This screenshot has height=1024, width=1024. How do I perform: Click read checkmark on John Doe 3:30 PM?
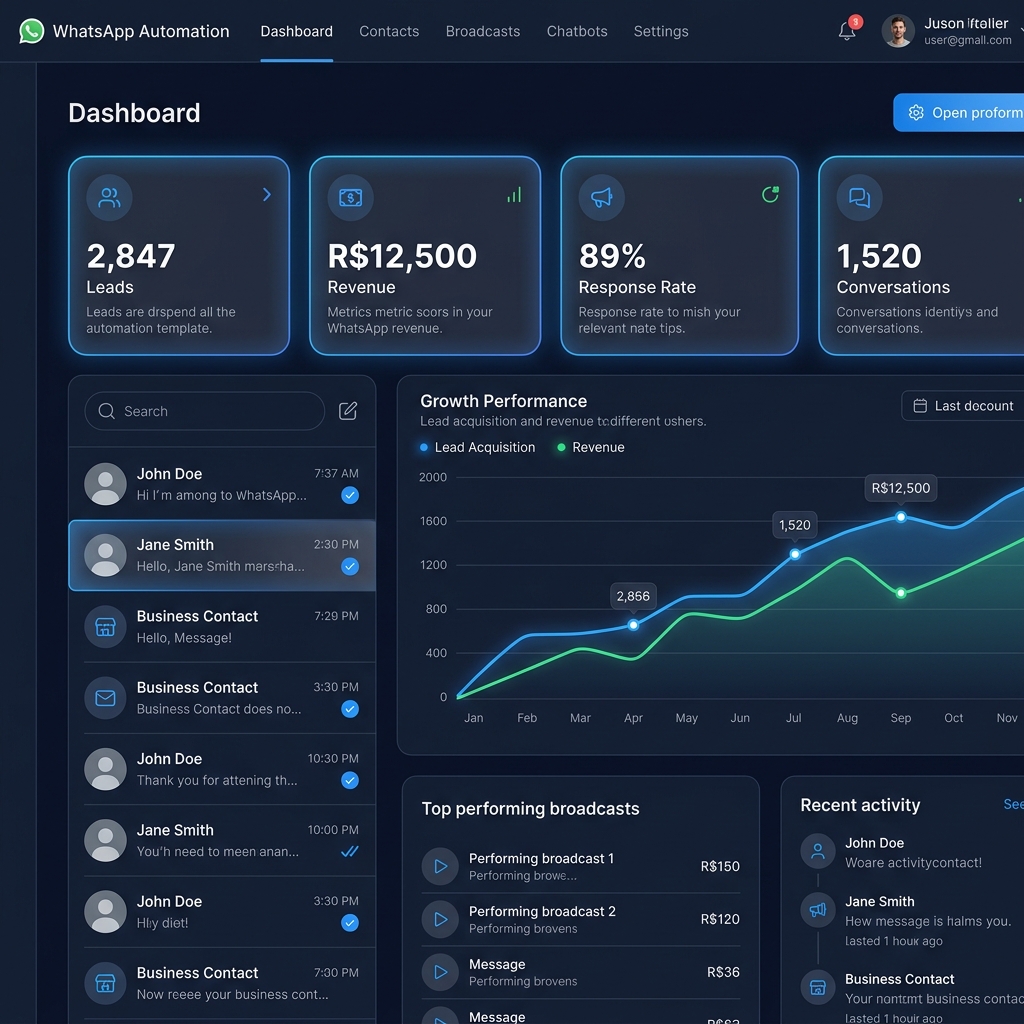[350, 922]
